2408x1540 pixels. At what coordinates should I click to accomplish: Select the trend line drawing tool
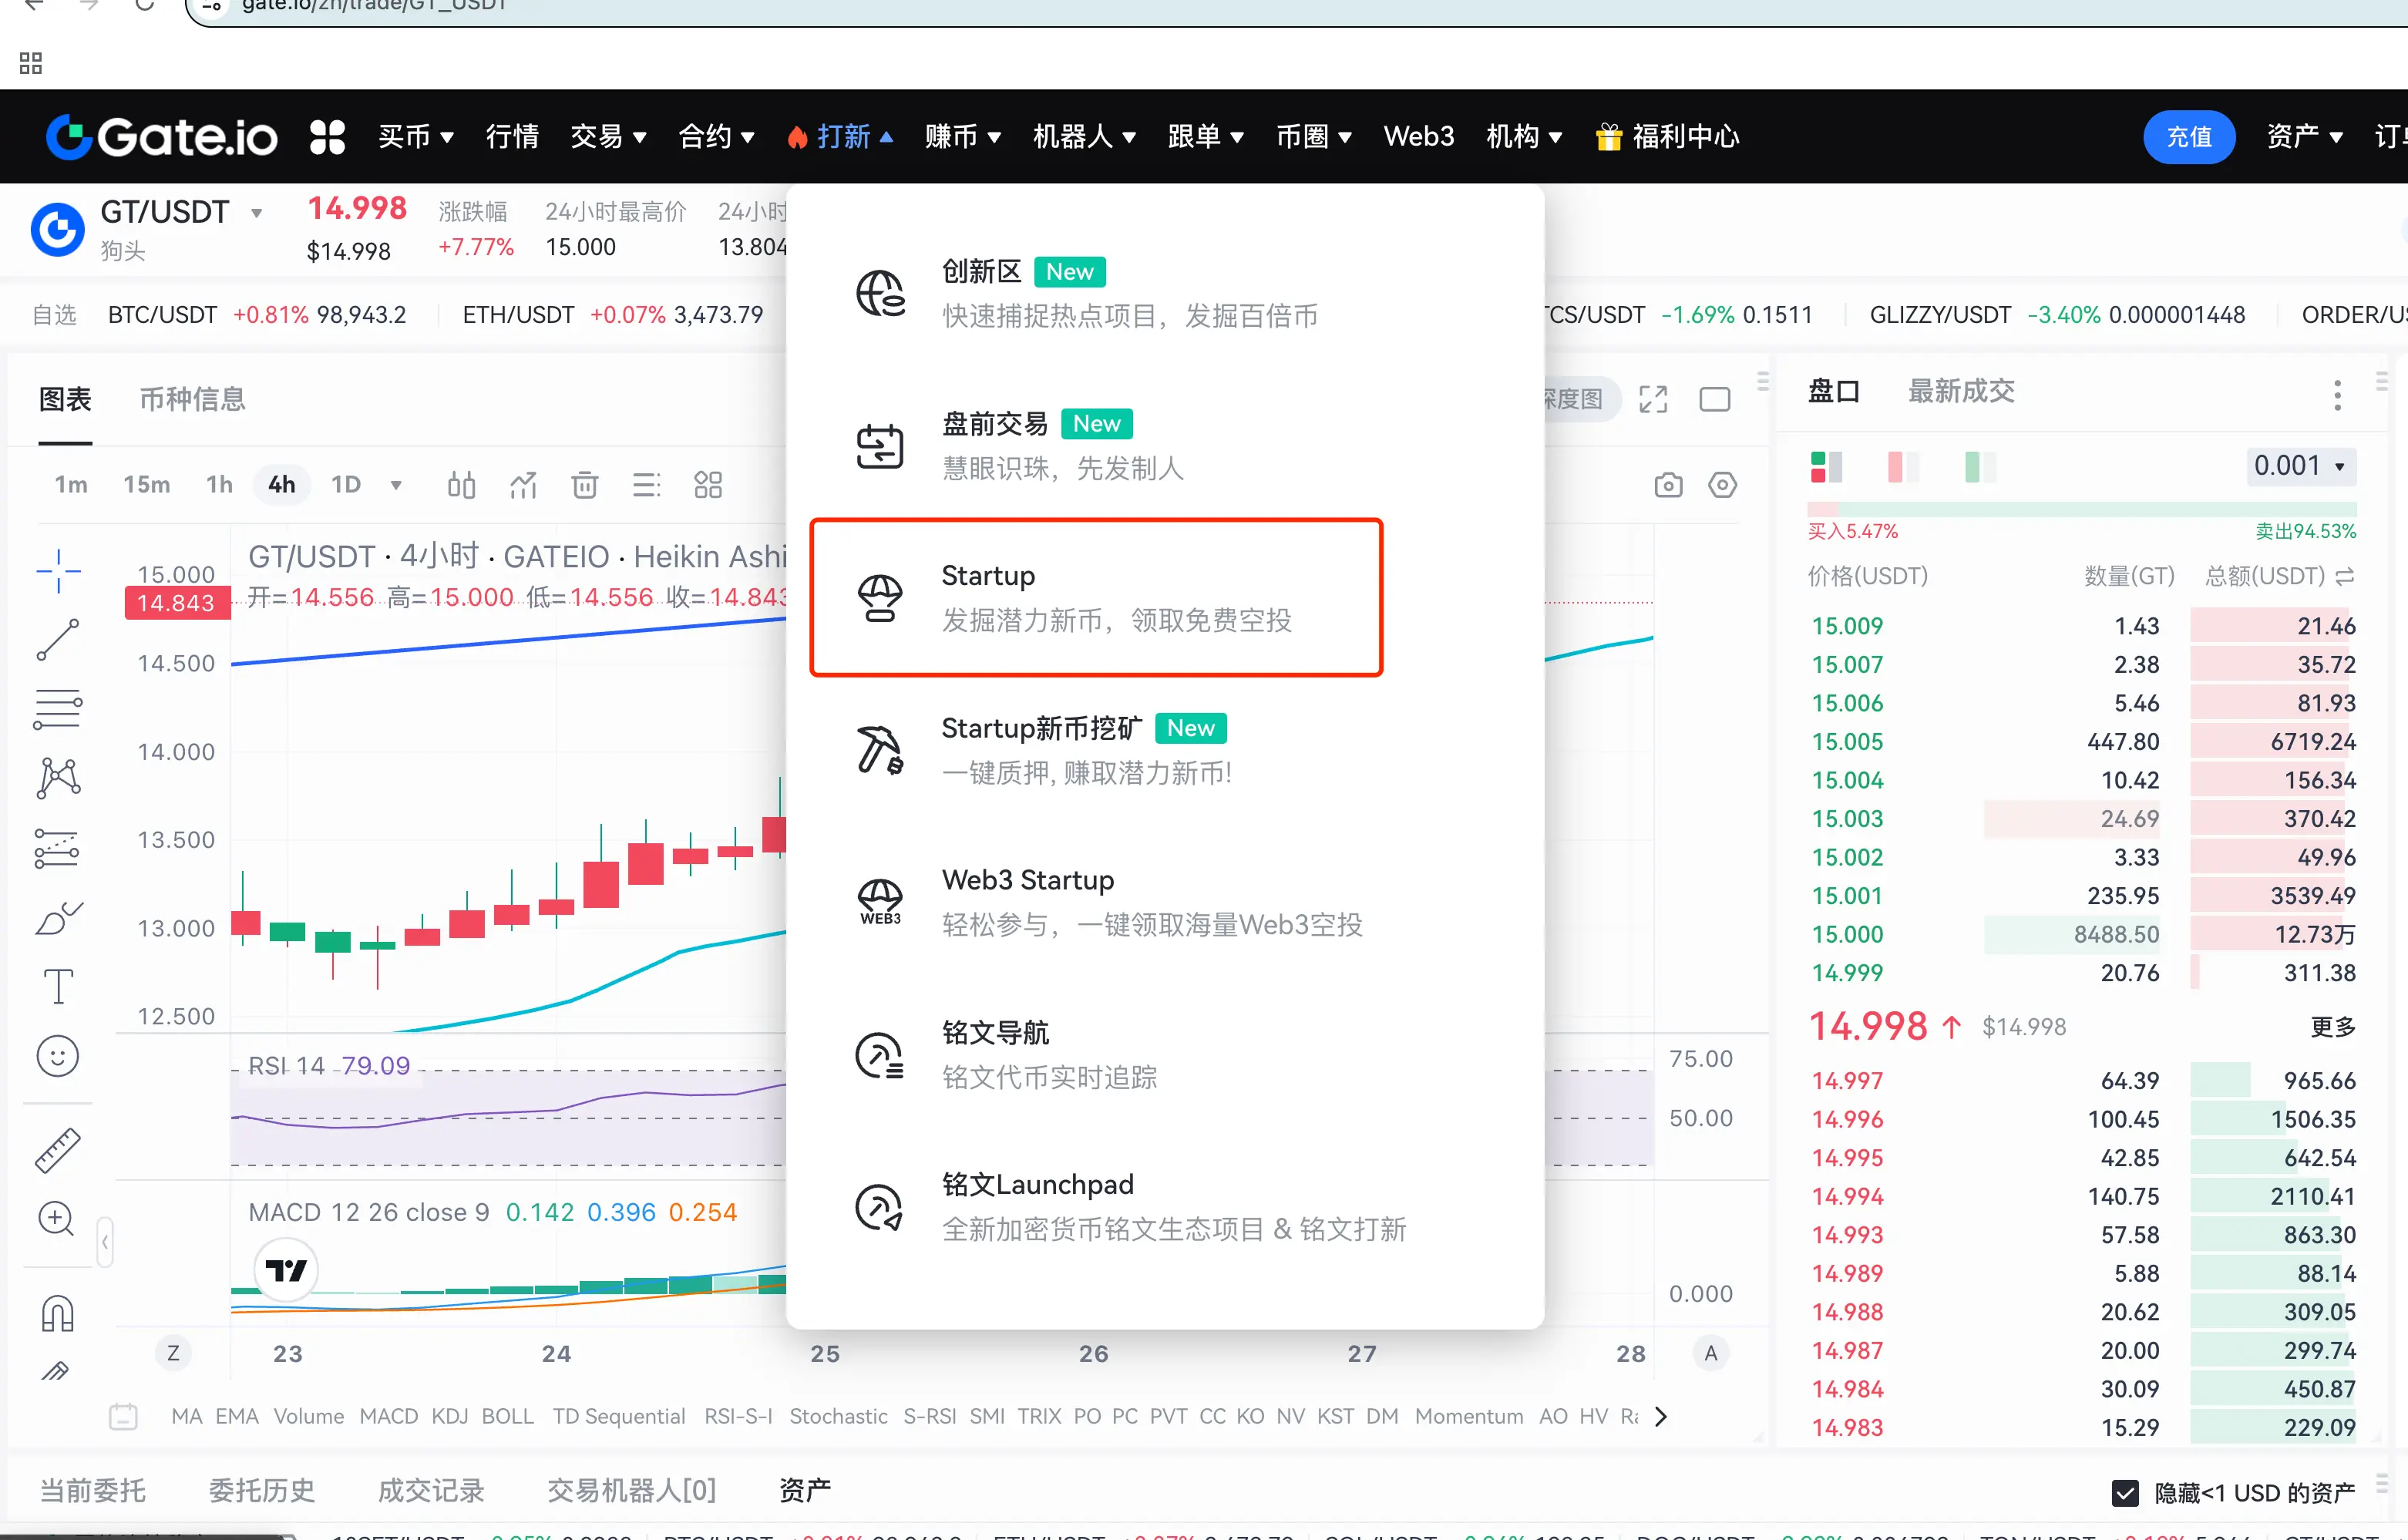[x=58, y=640]
